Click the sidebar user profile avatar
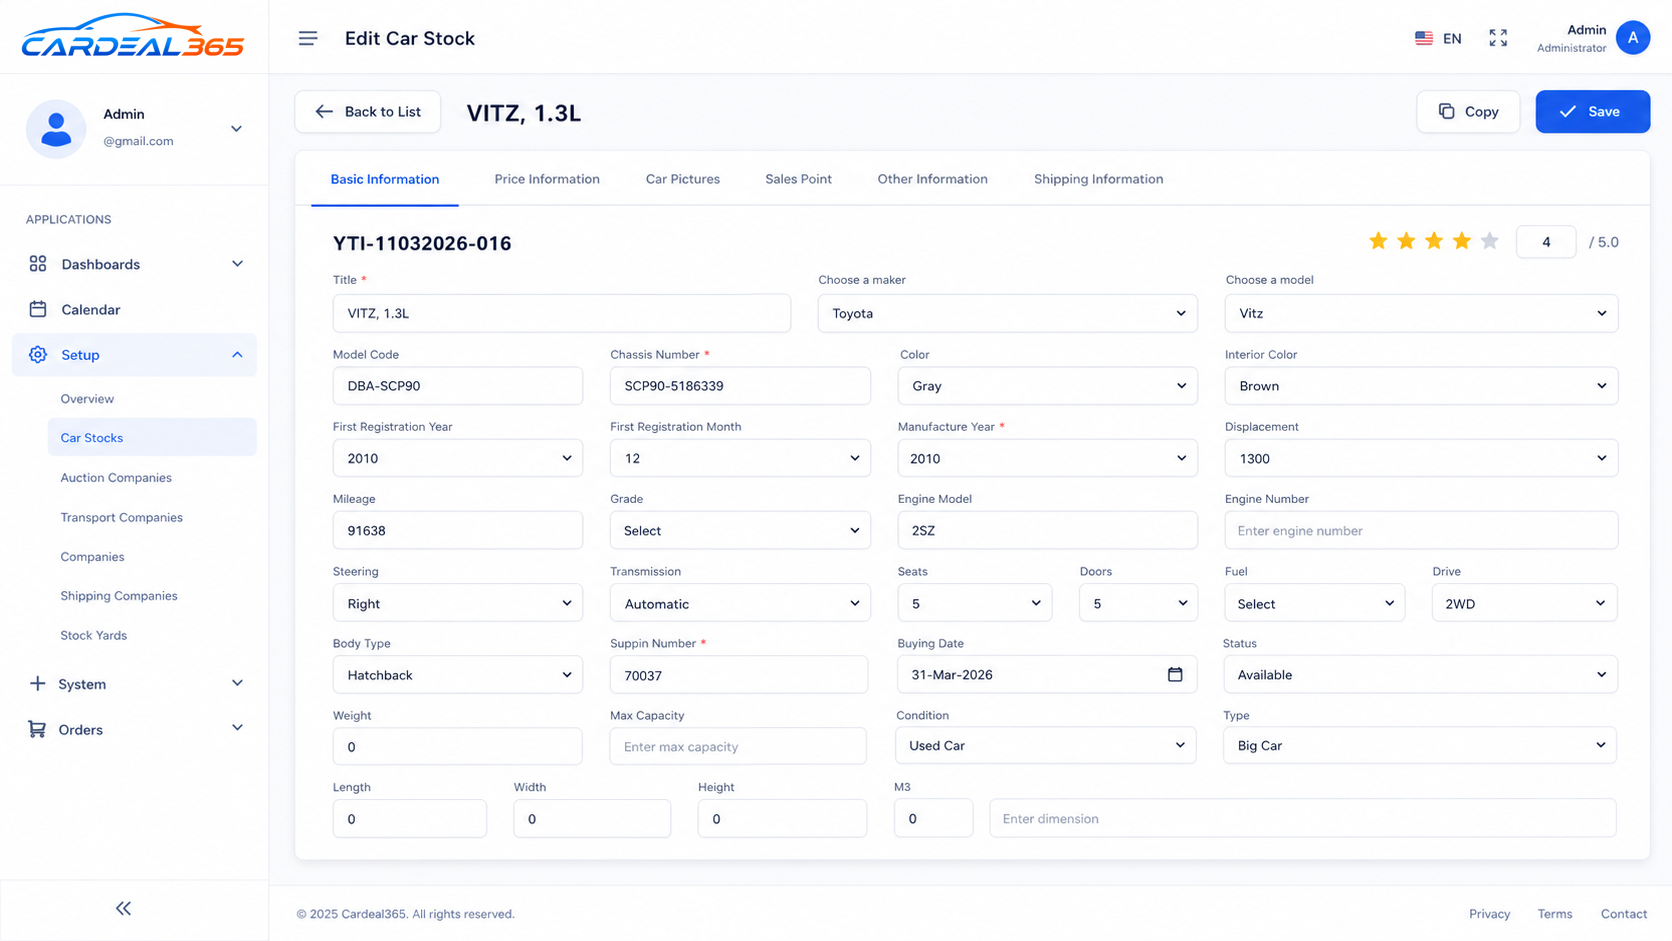This screenshot has width=1672, height=941. 56,129
